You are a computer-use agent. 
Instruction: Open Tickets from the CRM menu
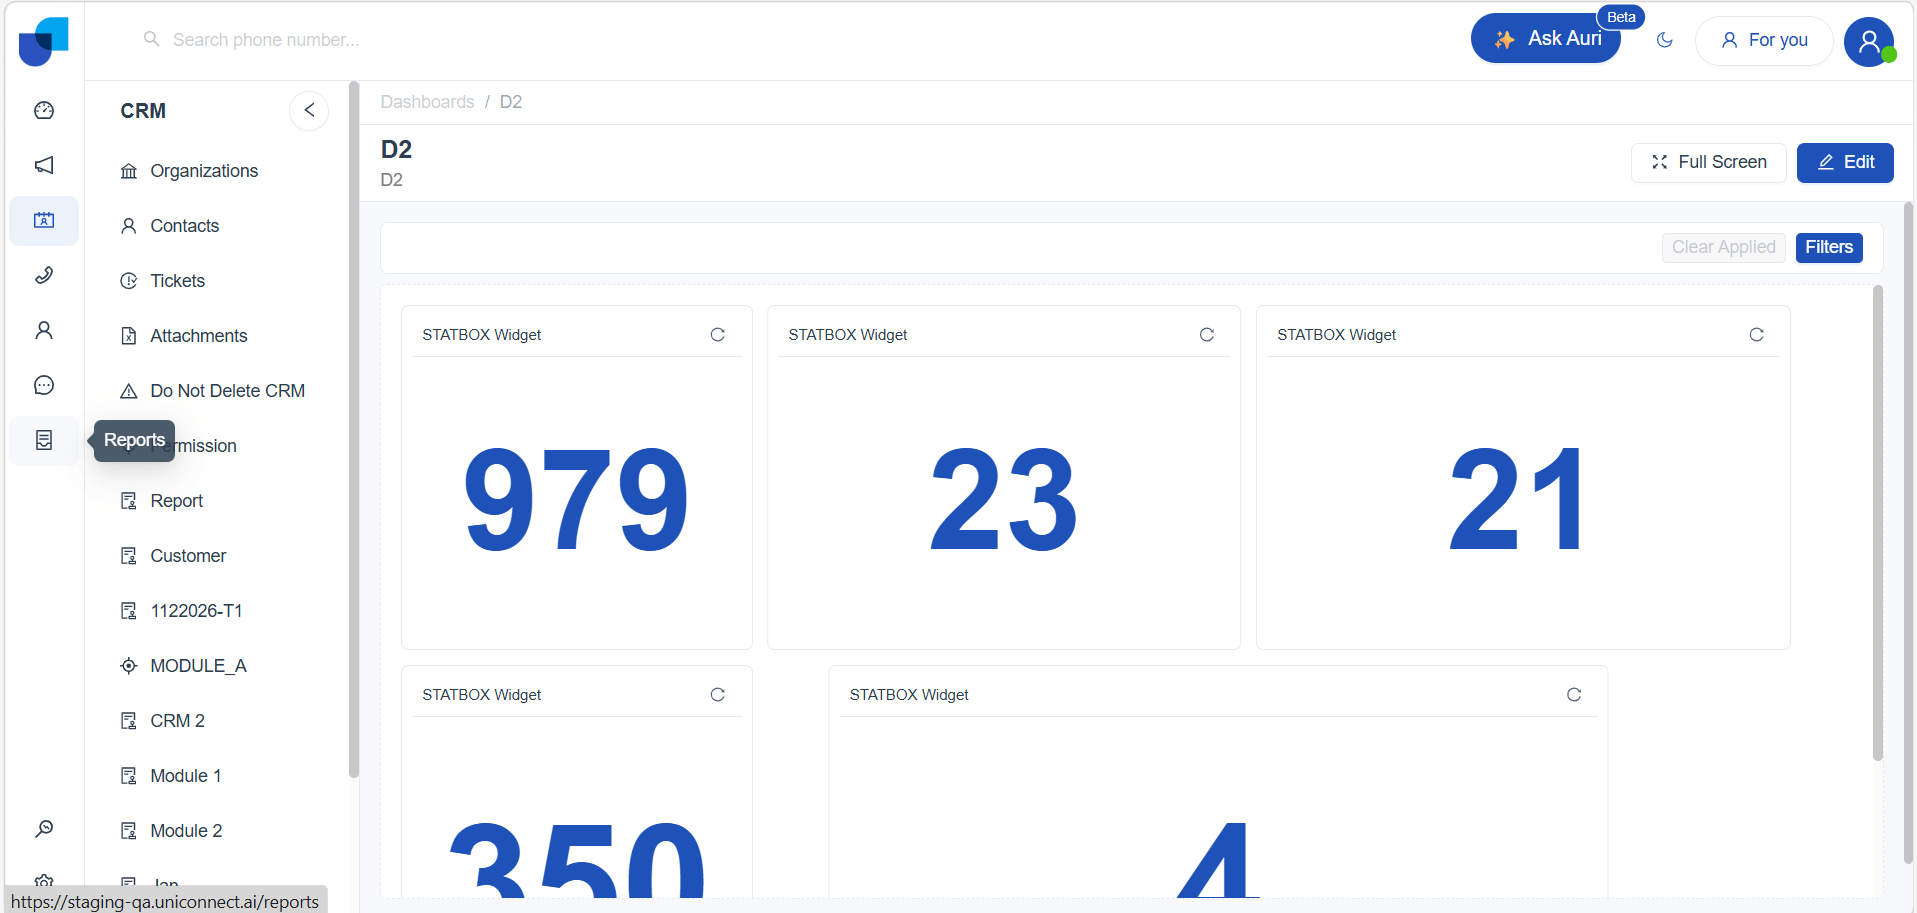[177, 281]
